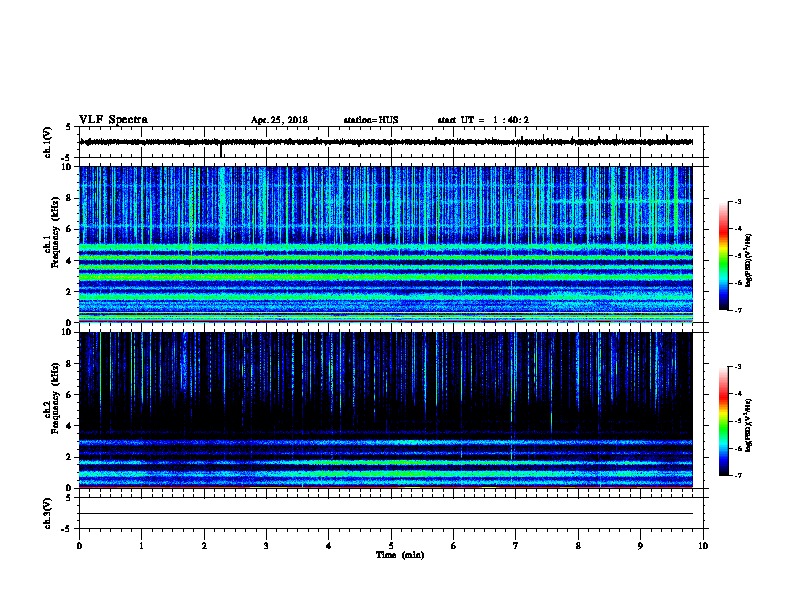Click the "4" kHz tick on ch.2 frequency axis
The width and height of the screenshot is (792, 612).
pos(69,426)
